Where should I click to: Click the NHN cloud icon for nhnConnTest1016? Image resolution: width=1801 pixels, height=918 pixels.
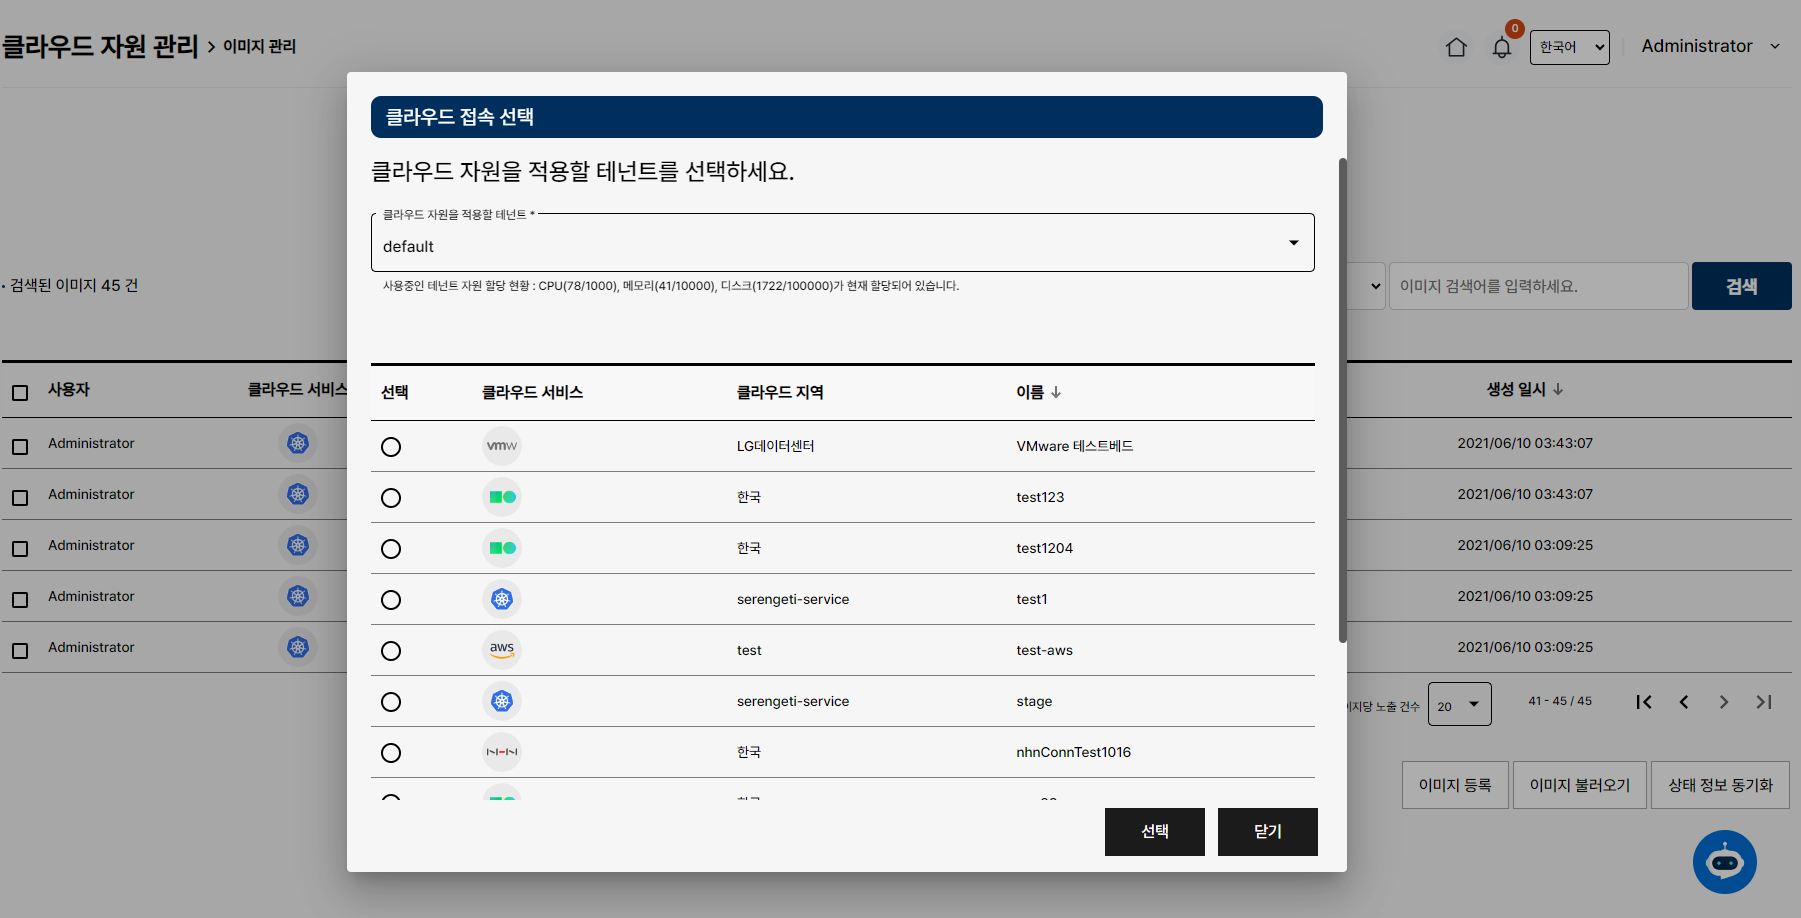502,752
